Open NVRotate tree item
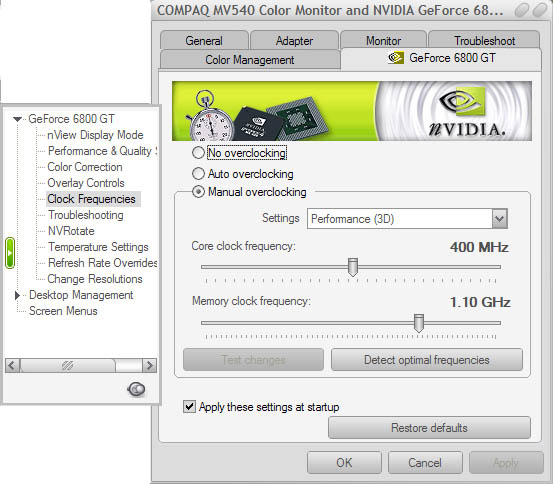Screen dimensions: 553x484 [71, 231]
